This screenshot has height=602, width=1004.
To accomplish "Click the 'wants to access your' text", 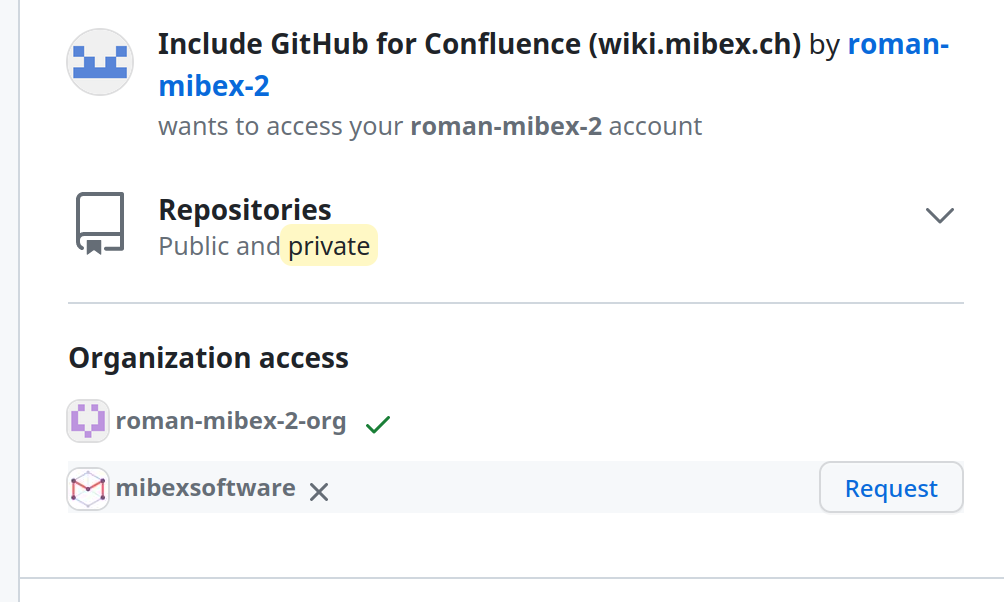I will click(281, 127).
